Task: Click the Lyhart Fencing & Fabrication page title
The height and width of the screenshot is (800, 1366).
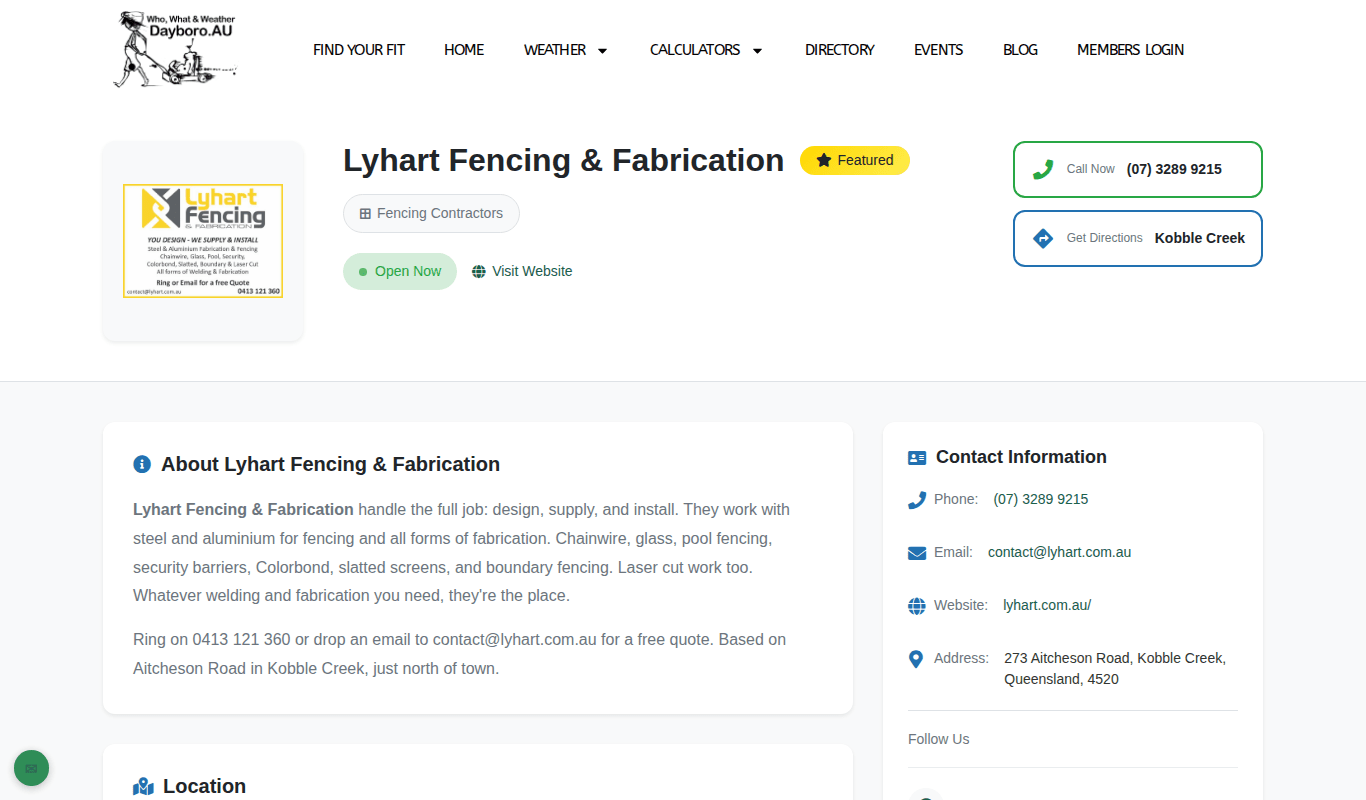Action: click(563, 160)
